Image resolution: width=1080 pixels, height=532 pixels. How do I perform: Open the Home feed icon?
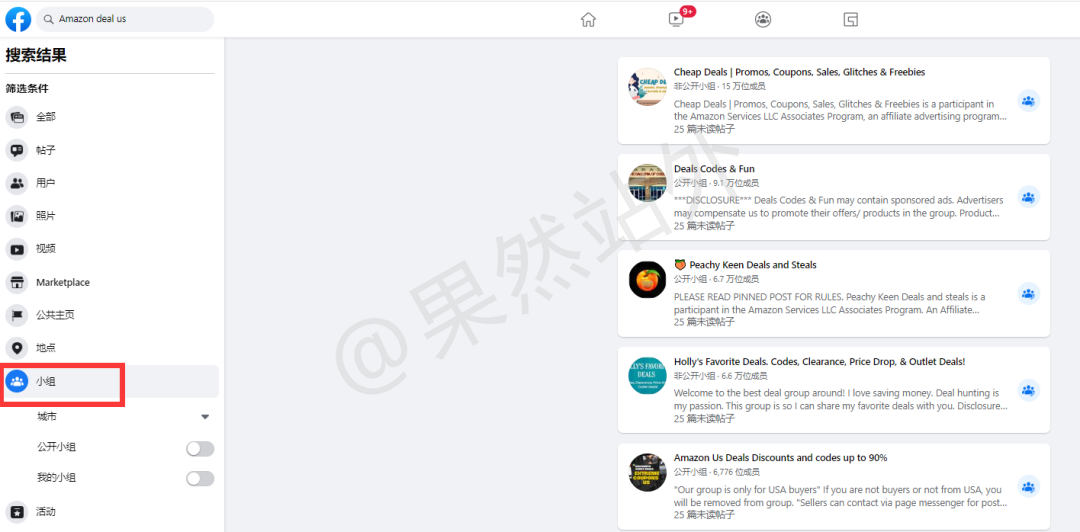pos(588,19)
